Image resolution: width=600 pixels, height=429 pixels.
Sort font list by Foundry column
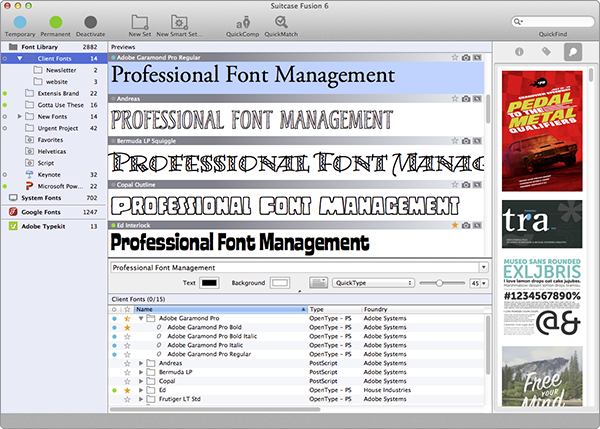[375, 310]
